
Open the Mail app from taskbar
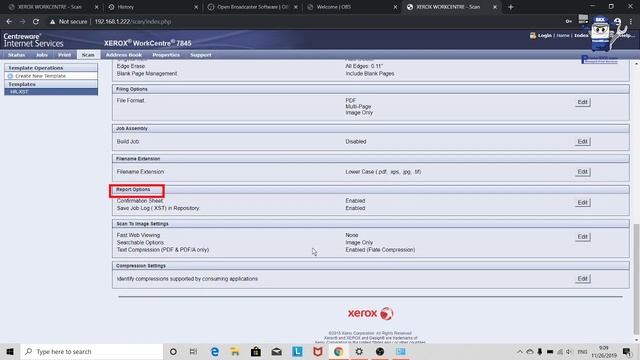276,351
